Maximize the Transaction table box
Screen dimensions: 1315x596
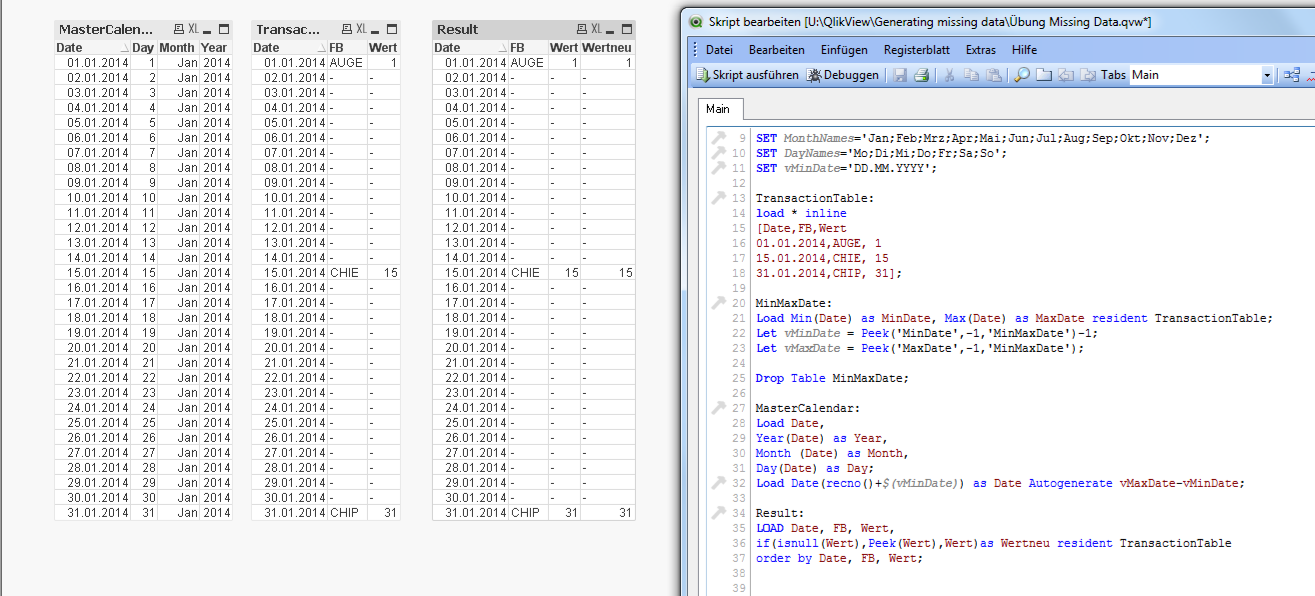coord(392,29)
